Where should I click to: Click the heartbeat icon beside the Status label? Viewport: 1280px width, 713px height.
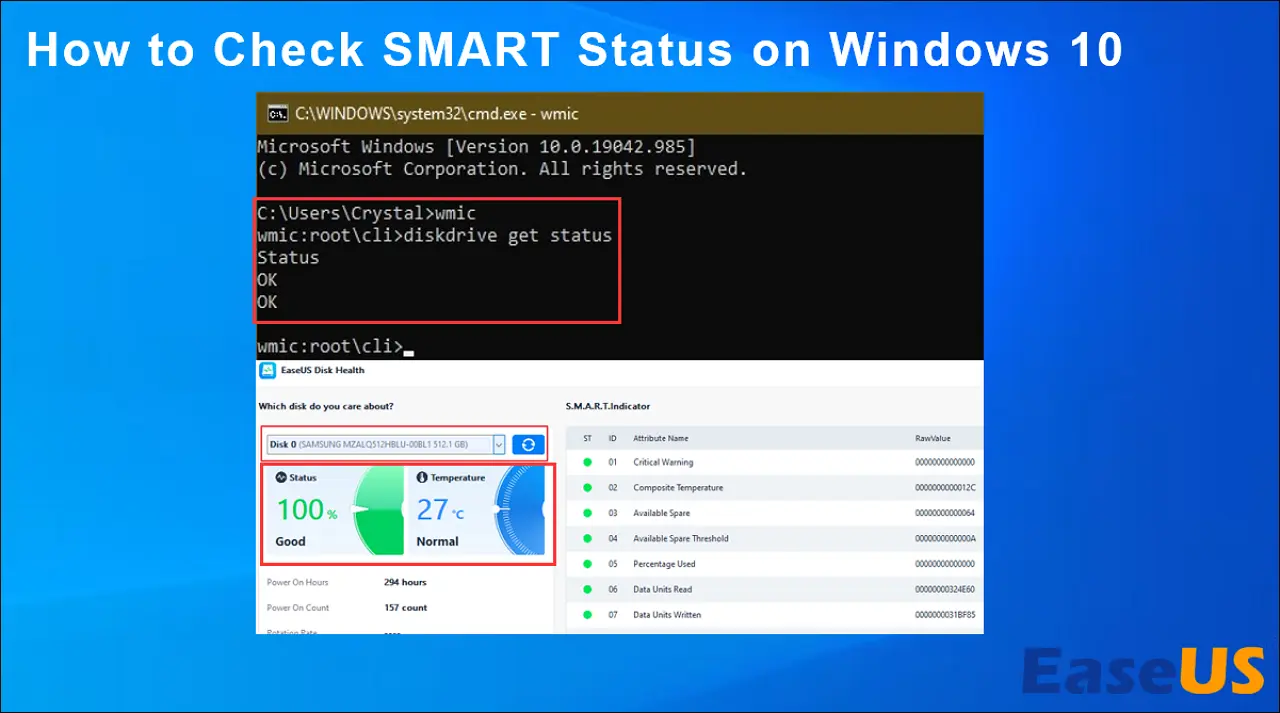click(281, 478)
